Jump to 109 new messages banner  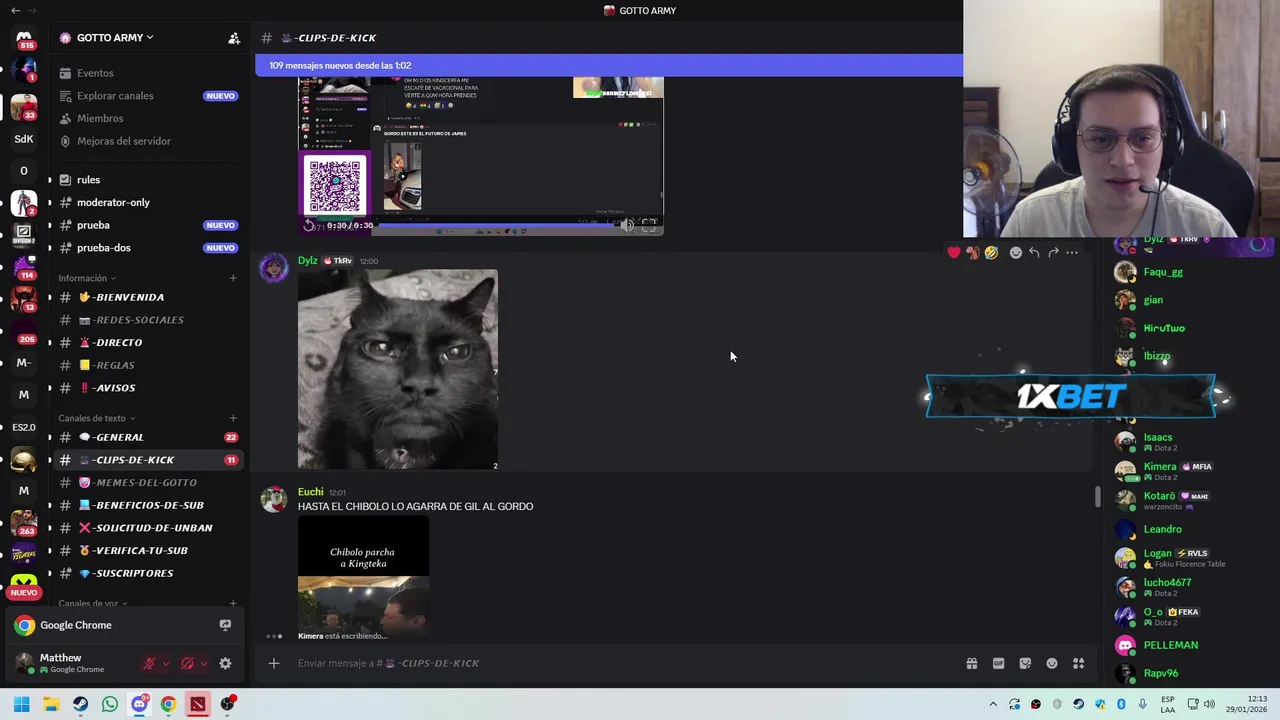click(x=609, y=65)
